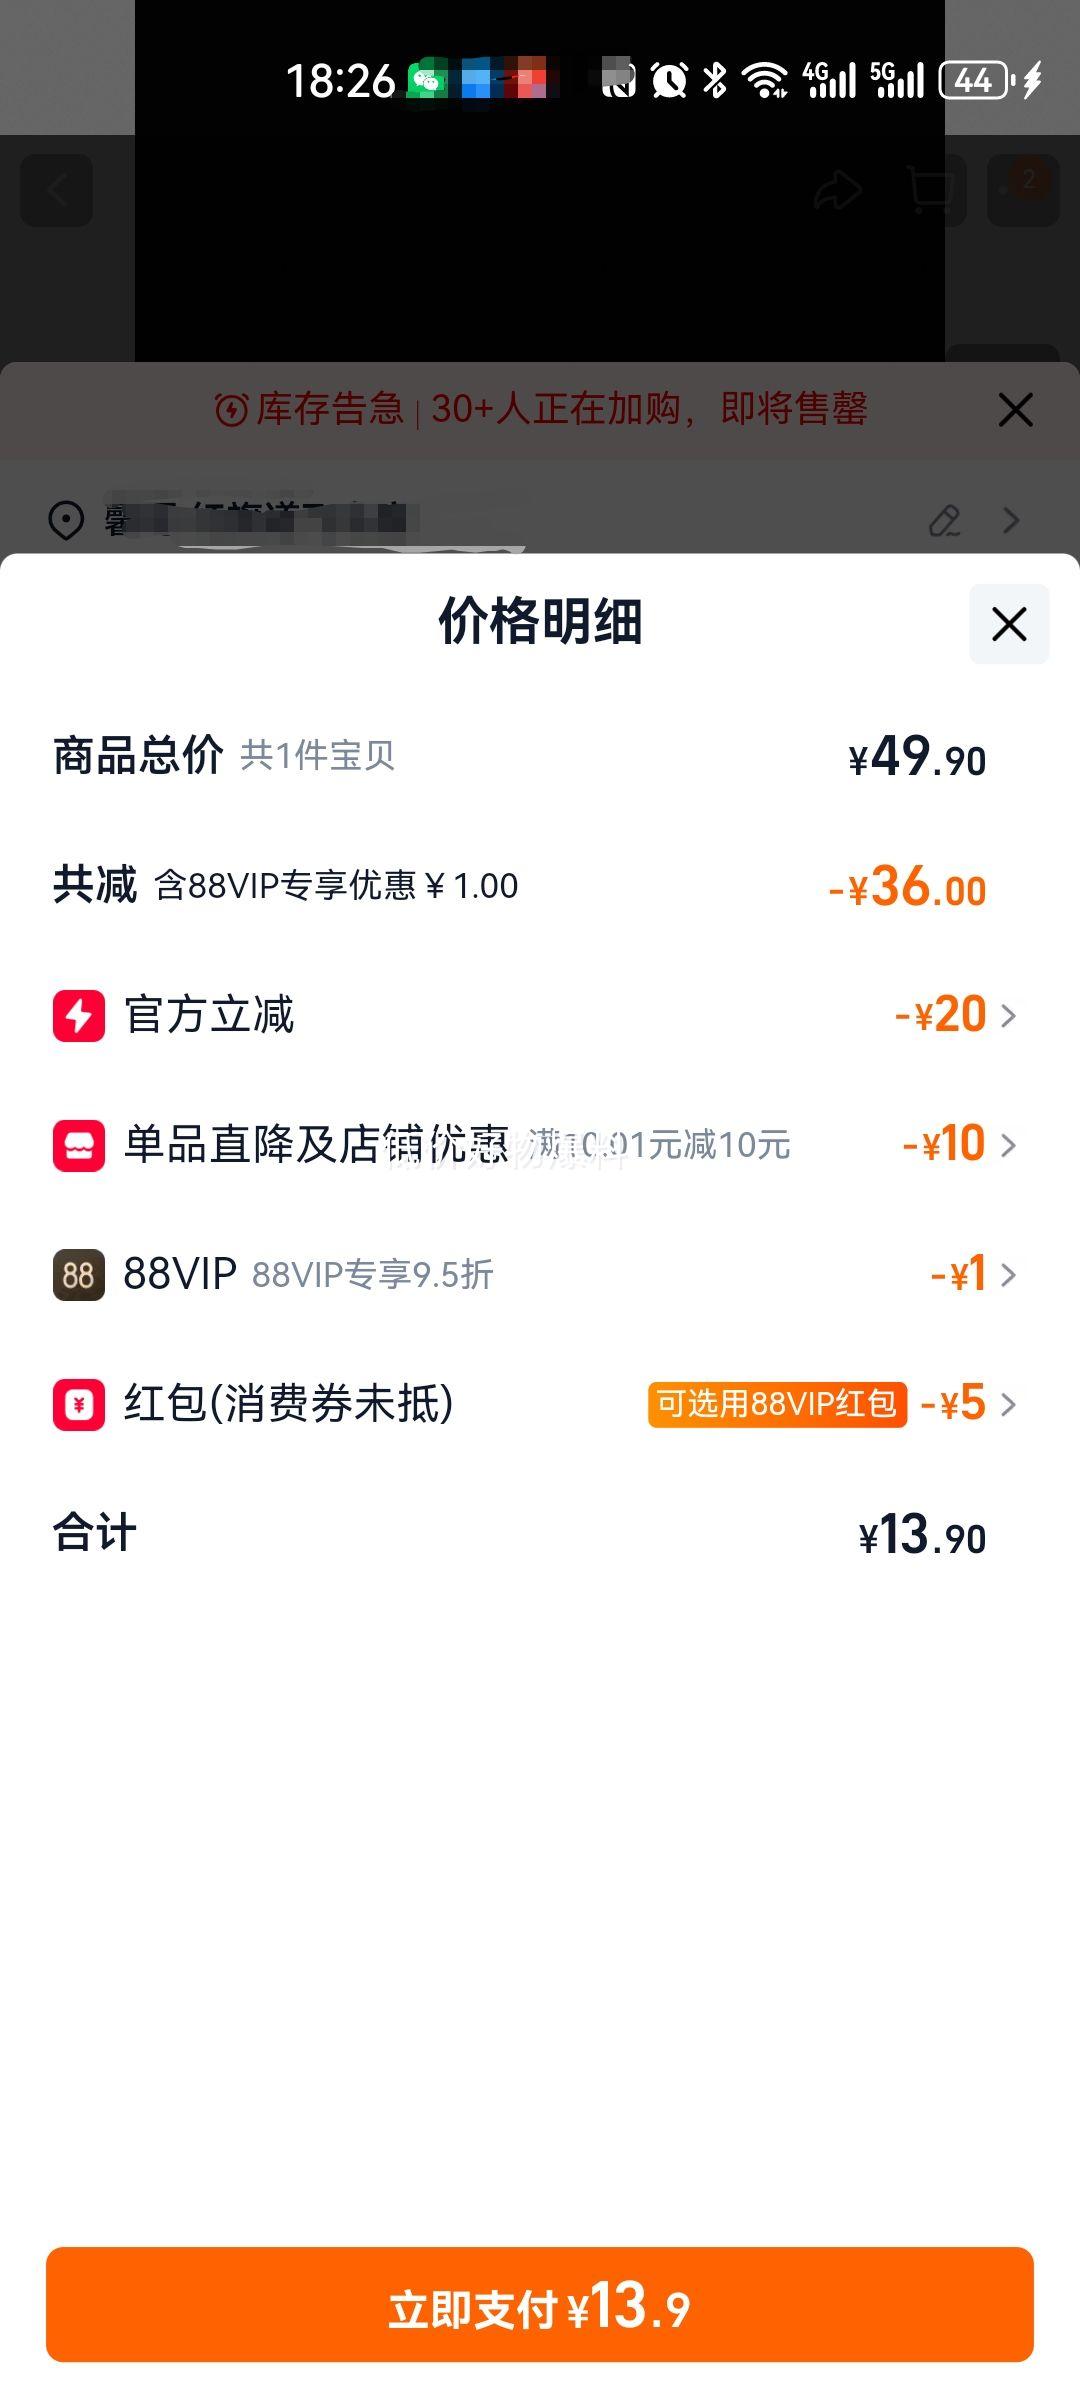Expand the 官方立减 -¥20 details
The image size is (1080, 2400).
pos(1008,1016)
